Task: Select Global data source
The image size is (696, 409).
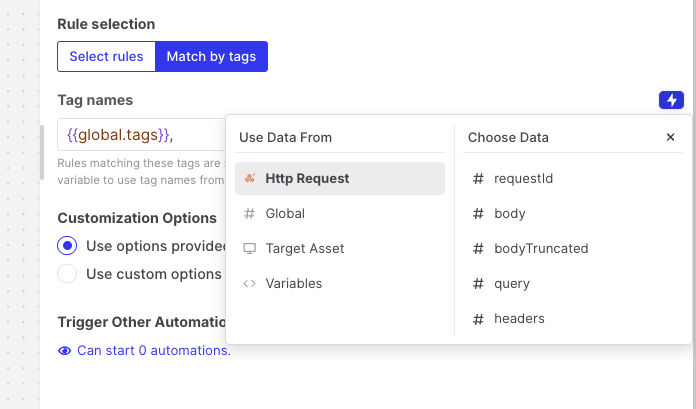Action: [x=340, y=214]
